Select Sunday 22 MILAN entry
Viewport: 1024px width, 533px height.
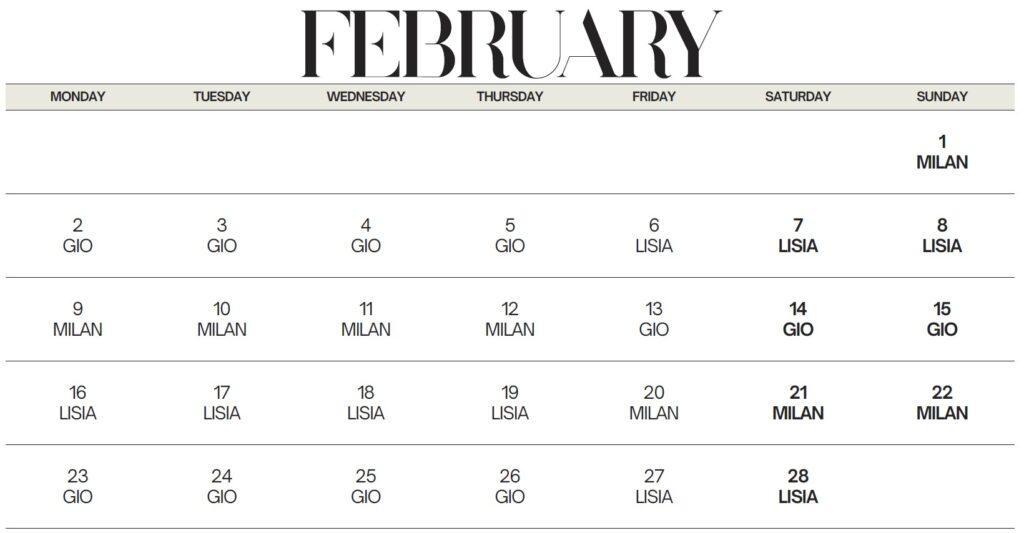(942, 403)
